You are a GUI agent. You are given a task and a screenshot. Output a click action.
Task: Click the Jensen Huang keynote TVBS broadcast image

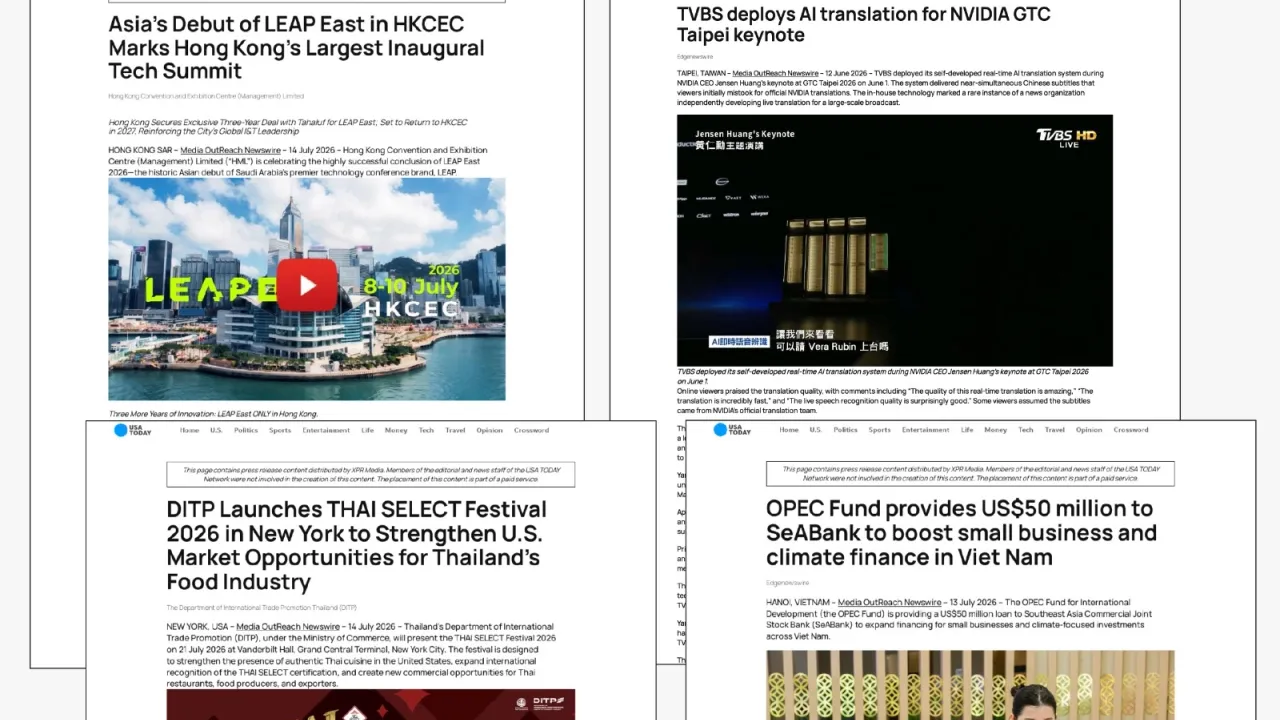894,240
